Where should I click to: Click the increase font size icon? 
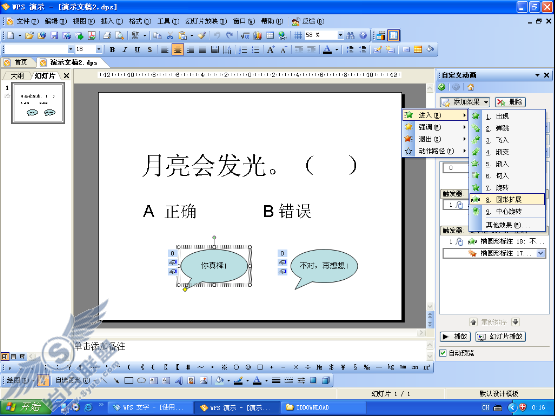pyautogui.click(x=270, y=50)
